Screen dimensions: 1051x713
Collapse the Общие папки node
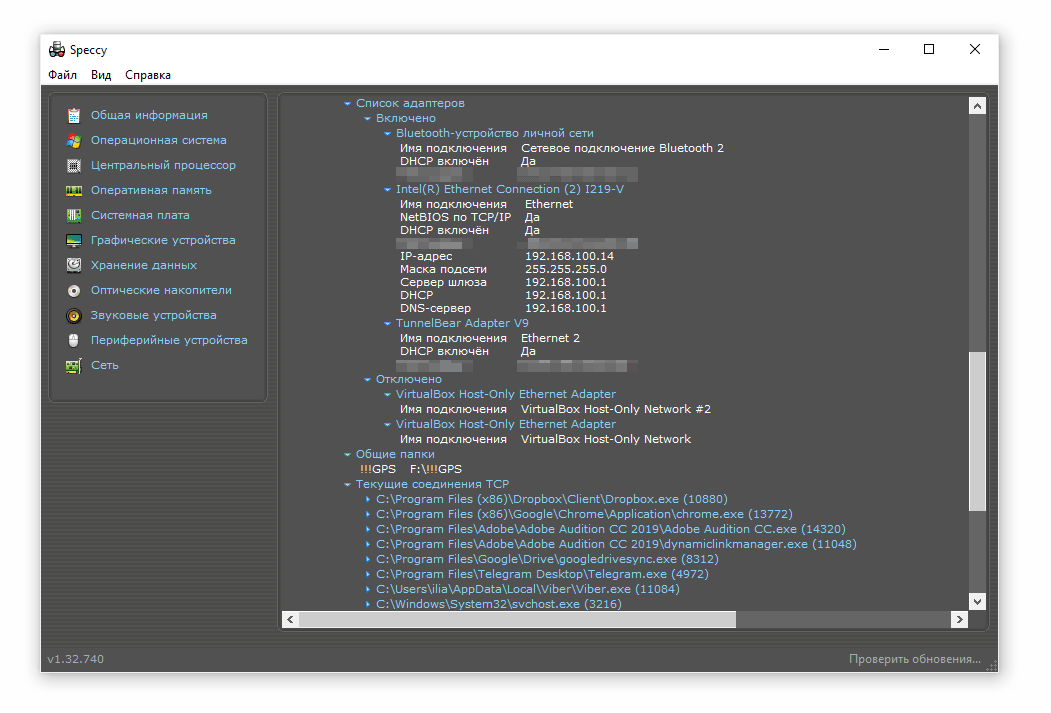pos(347,454)
